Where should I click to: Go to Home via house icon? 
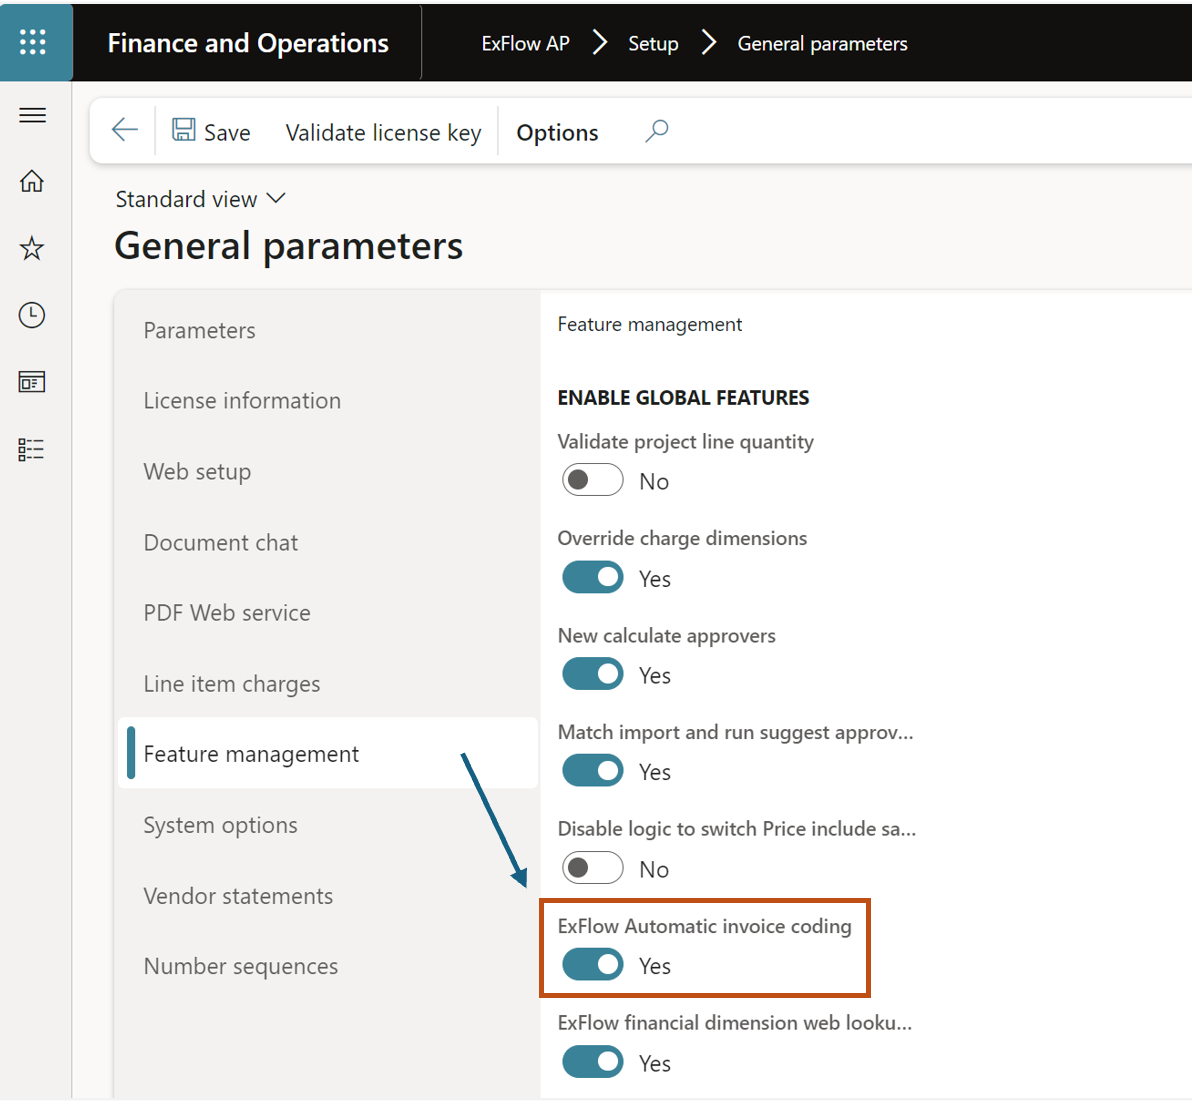tap(32, 181)
